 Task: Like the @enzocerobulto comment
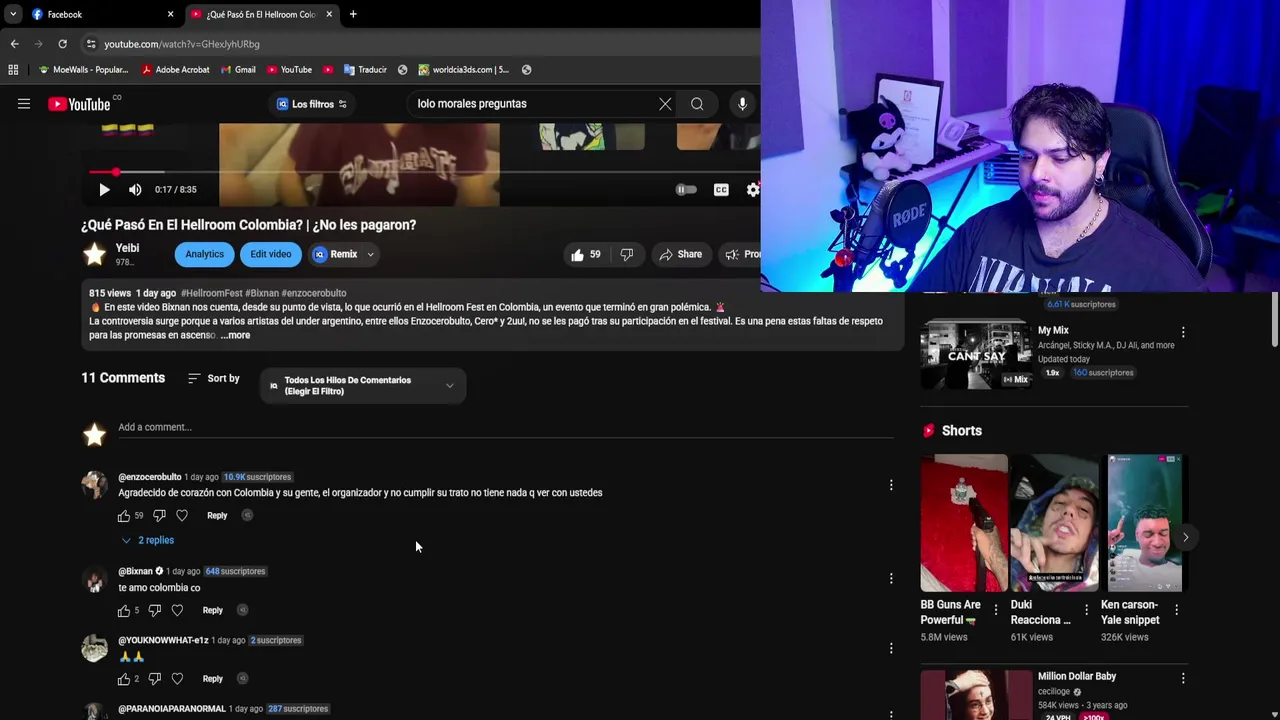coord(124,516)
